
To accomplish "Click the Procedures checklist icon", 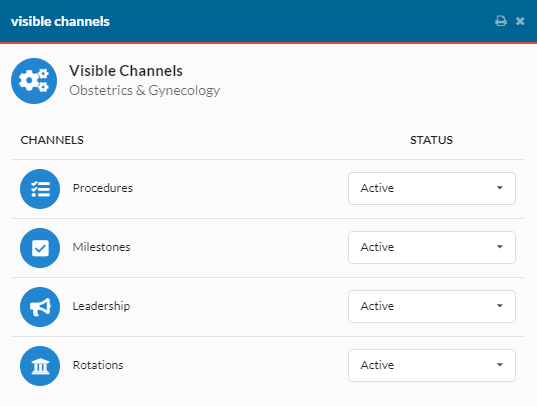I will click(x=40, y=189).
